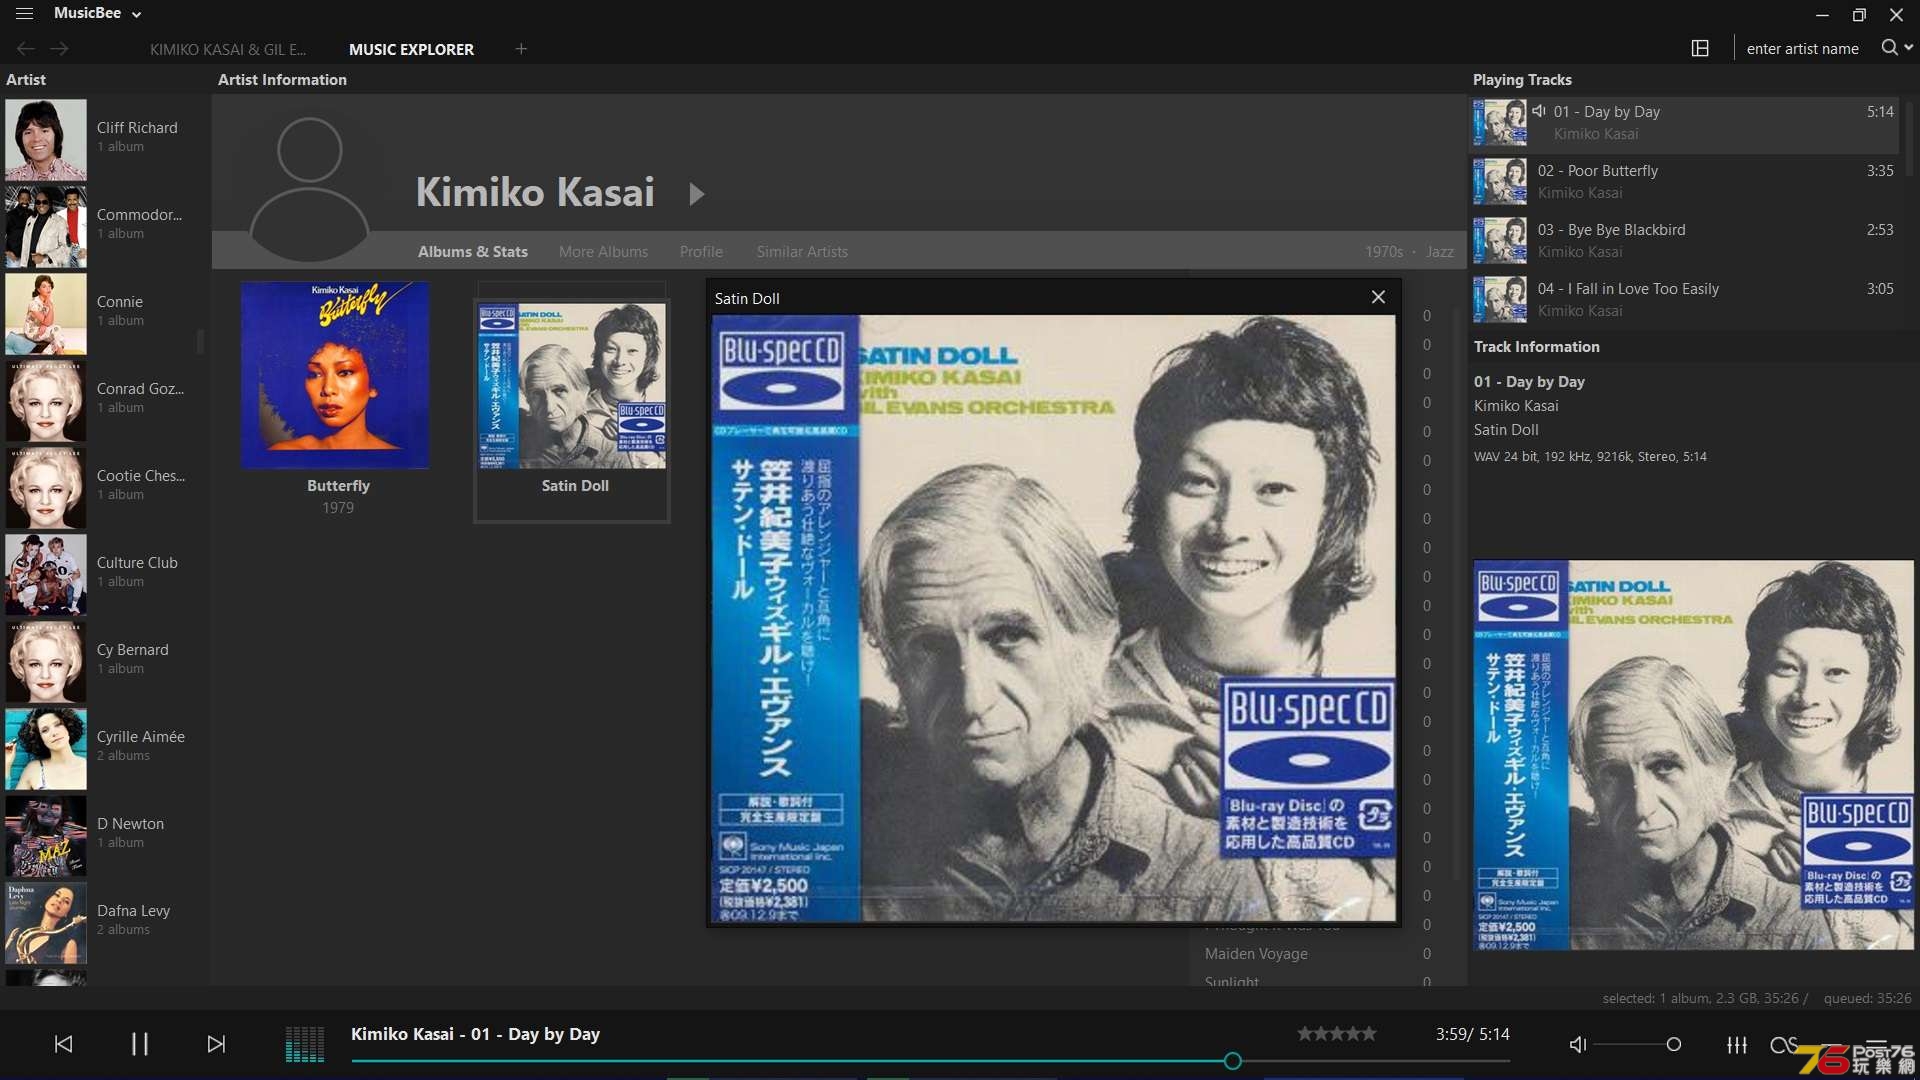Select the Music Explorer tab
Screen dimensions: 1920x1080
411,49
